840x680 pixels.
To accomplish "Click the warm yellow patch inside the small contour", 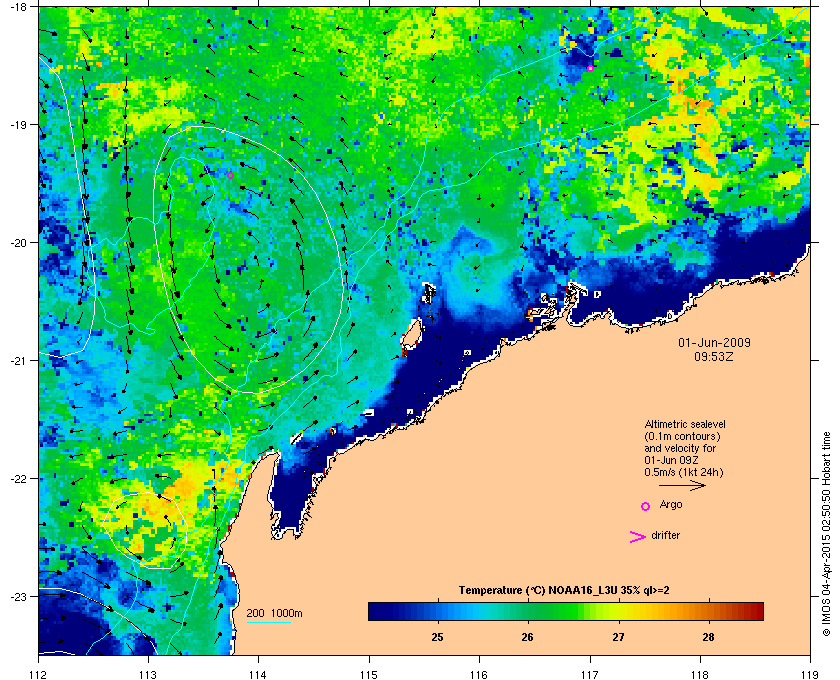I will 145,528.
